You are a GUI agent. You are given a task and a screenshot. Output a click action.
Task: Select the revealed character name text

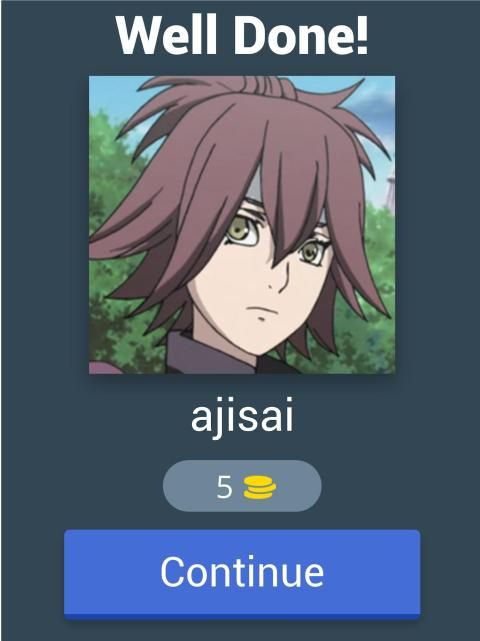pos(242,417)
